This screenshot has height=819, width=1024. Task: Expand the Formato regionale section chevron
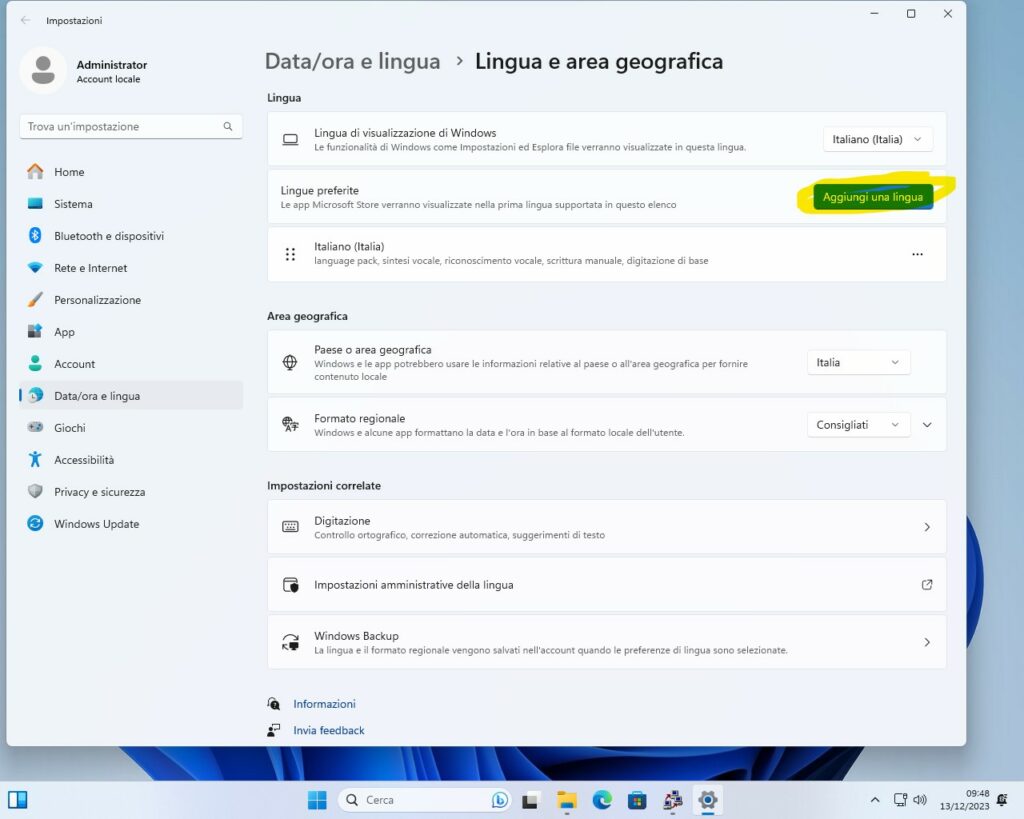point(927,425)
